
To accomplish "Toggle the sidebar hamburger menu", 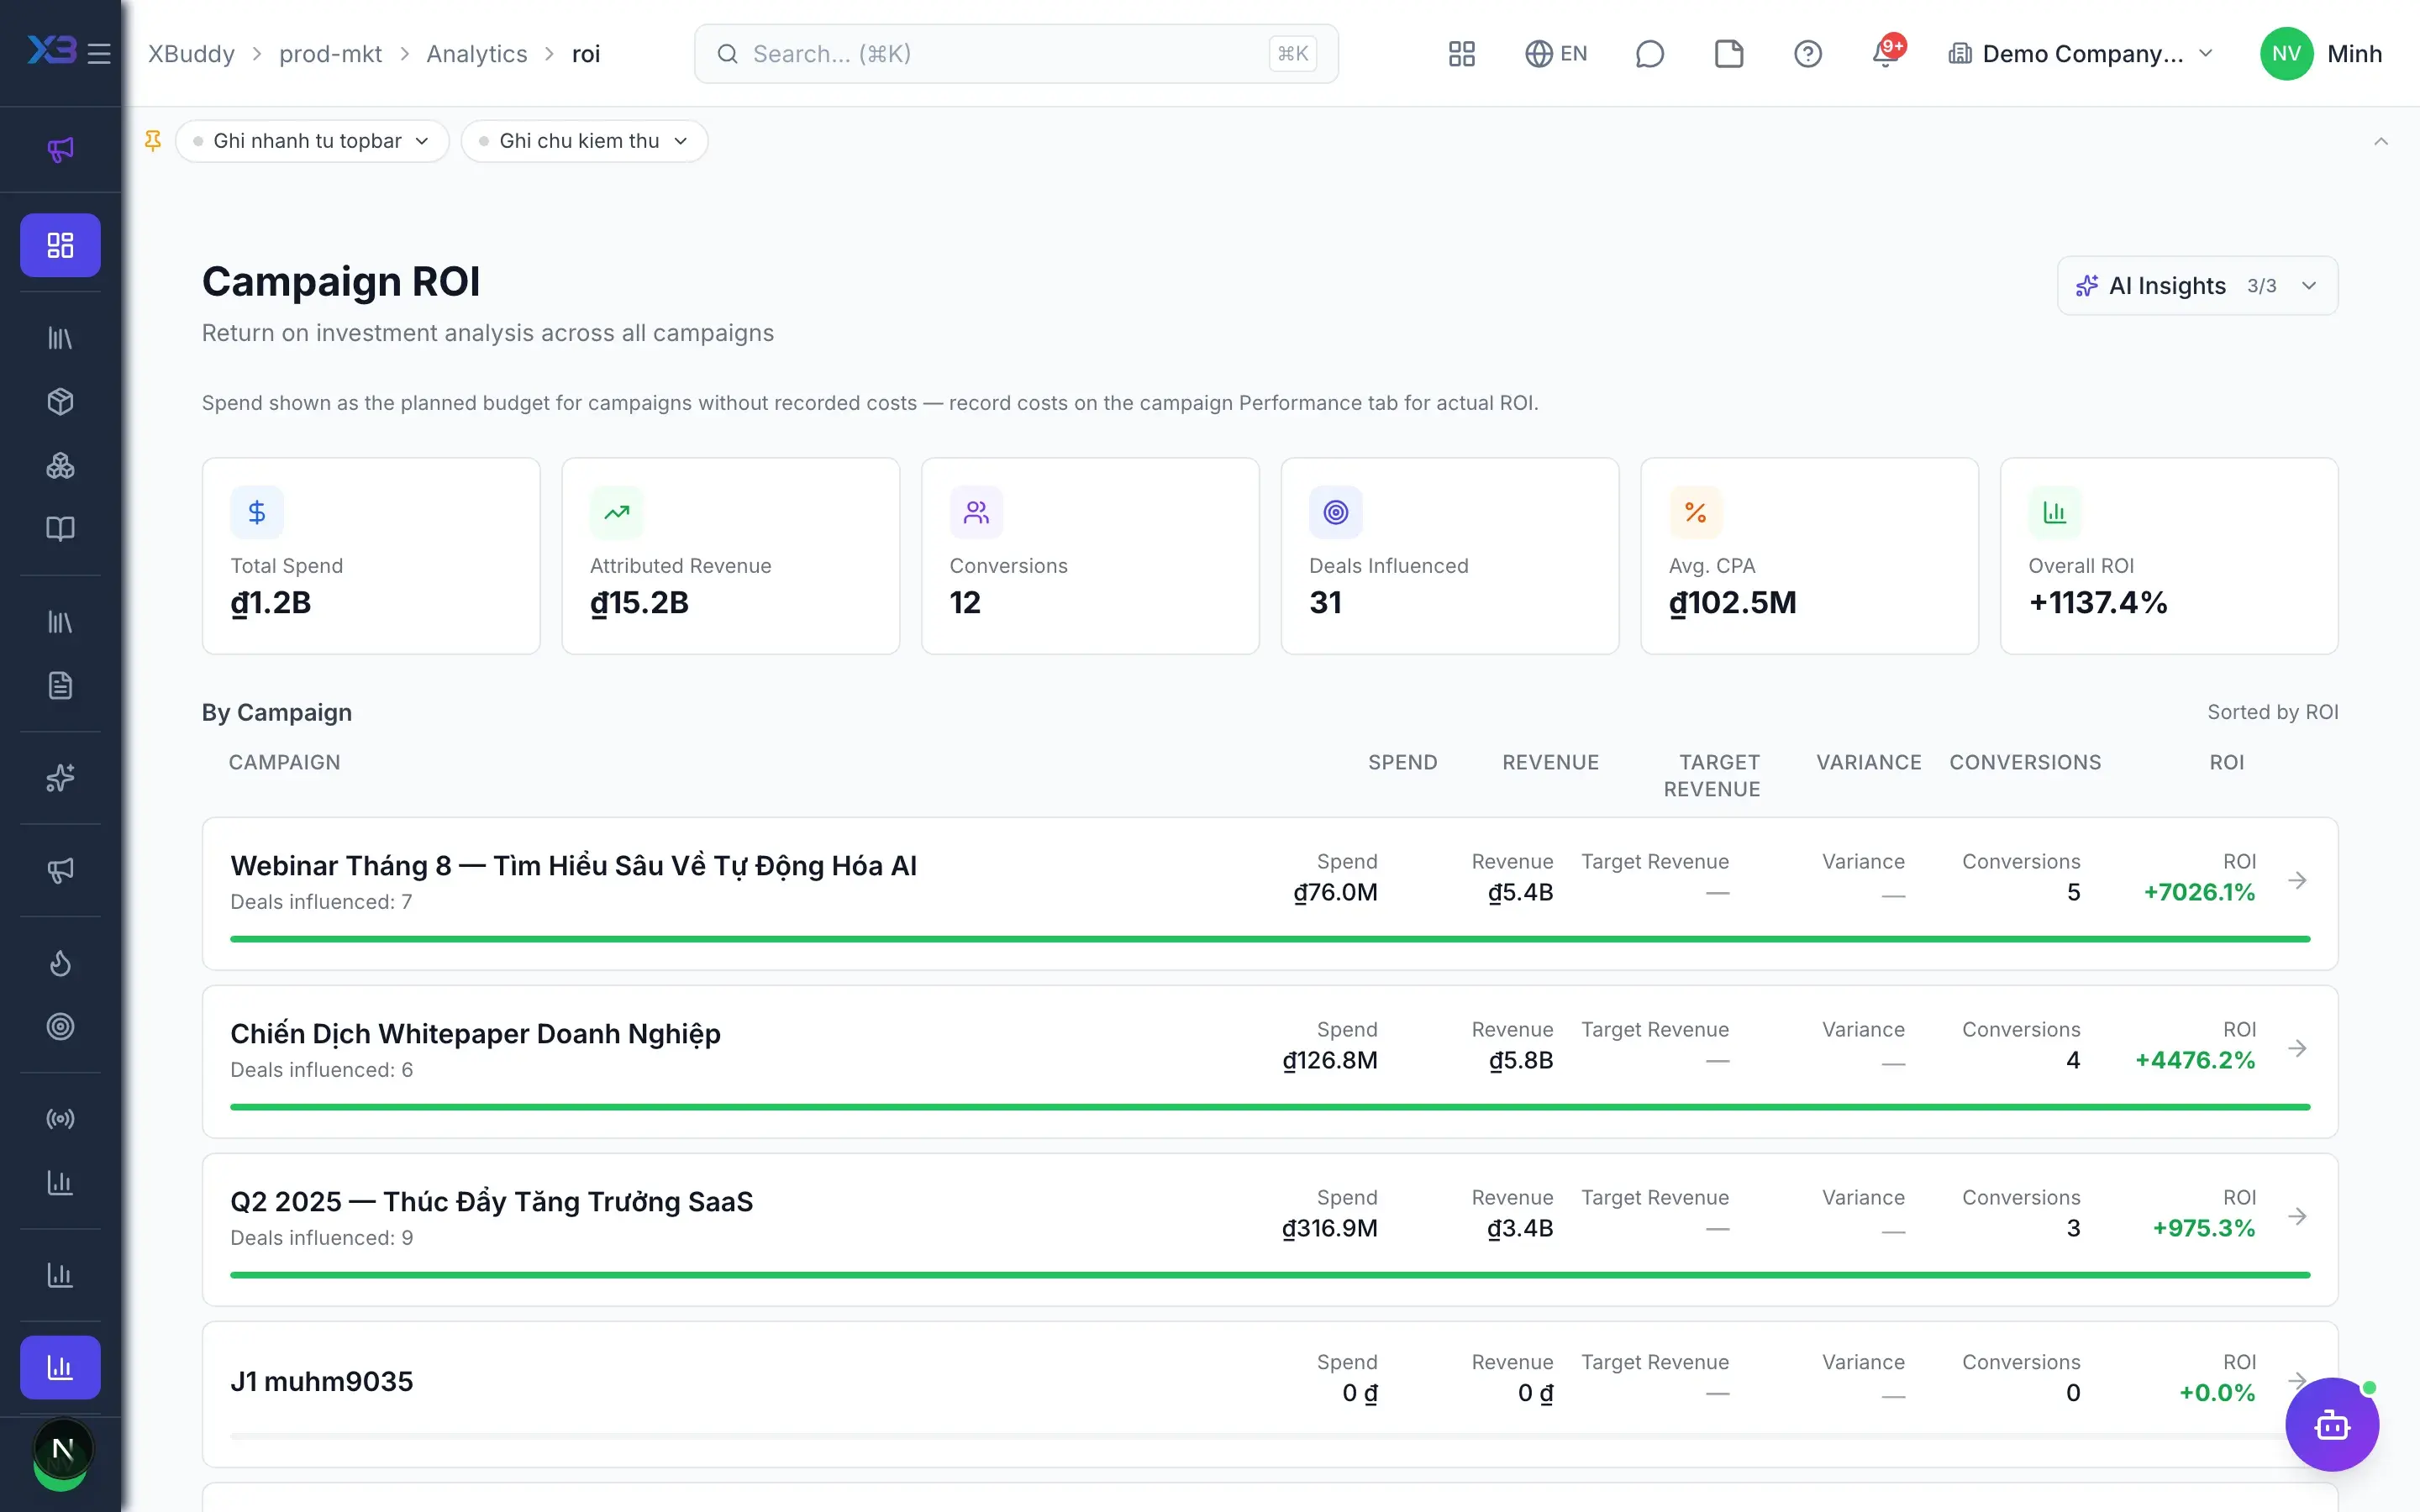I will pos(99,53).
